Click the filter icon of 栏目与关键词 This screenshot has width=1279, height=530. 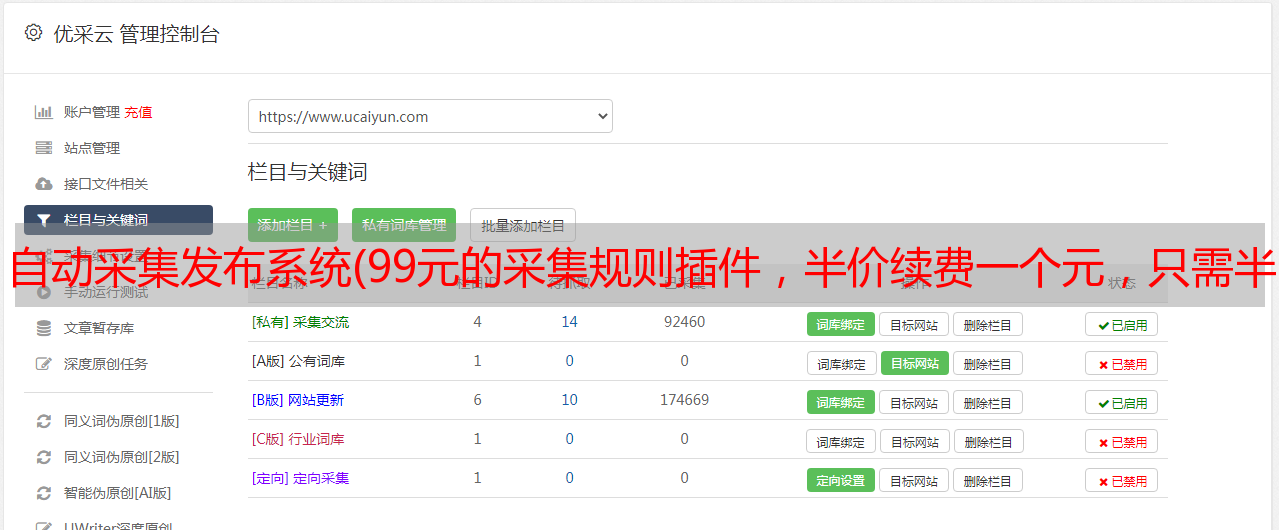pyautogui.click(x=44, y=220)
